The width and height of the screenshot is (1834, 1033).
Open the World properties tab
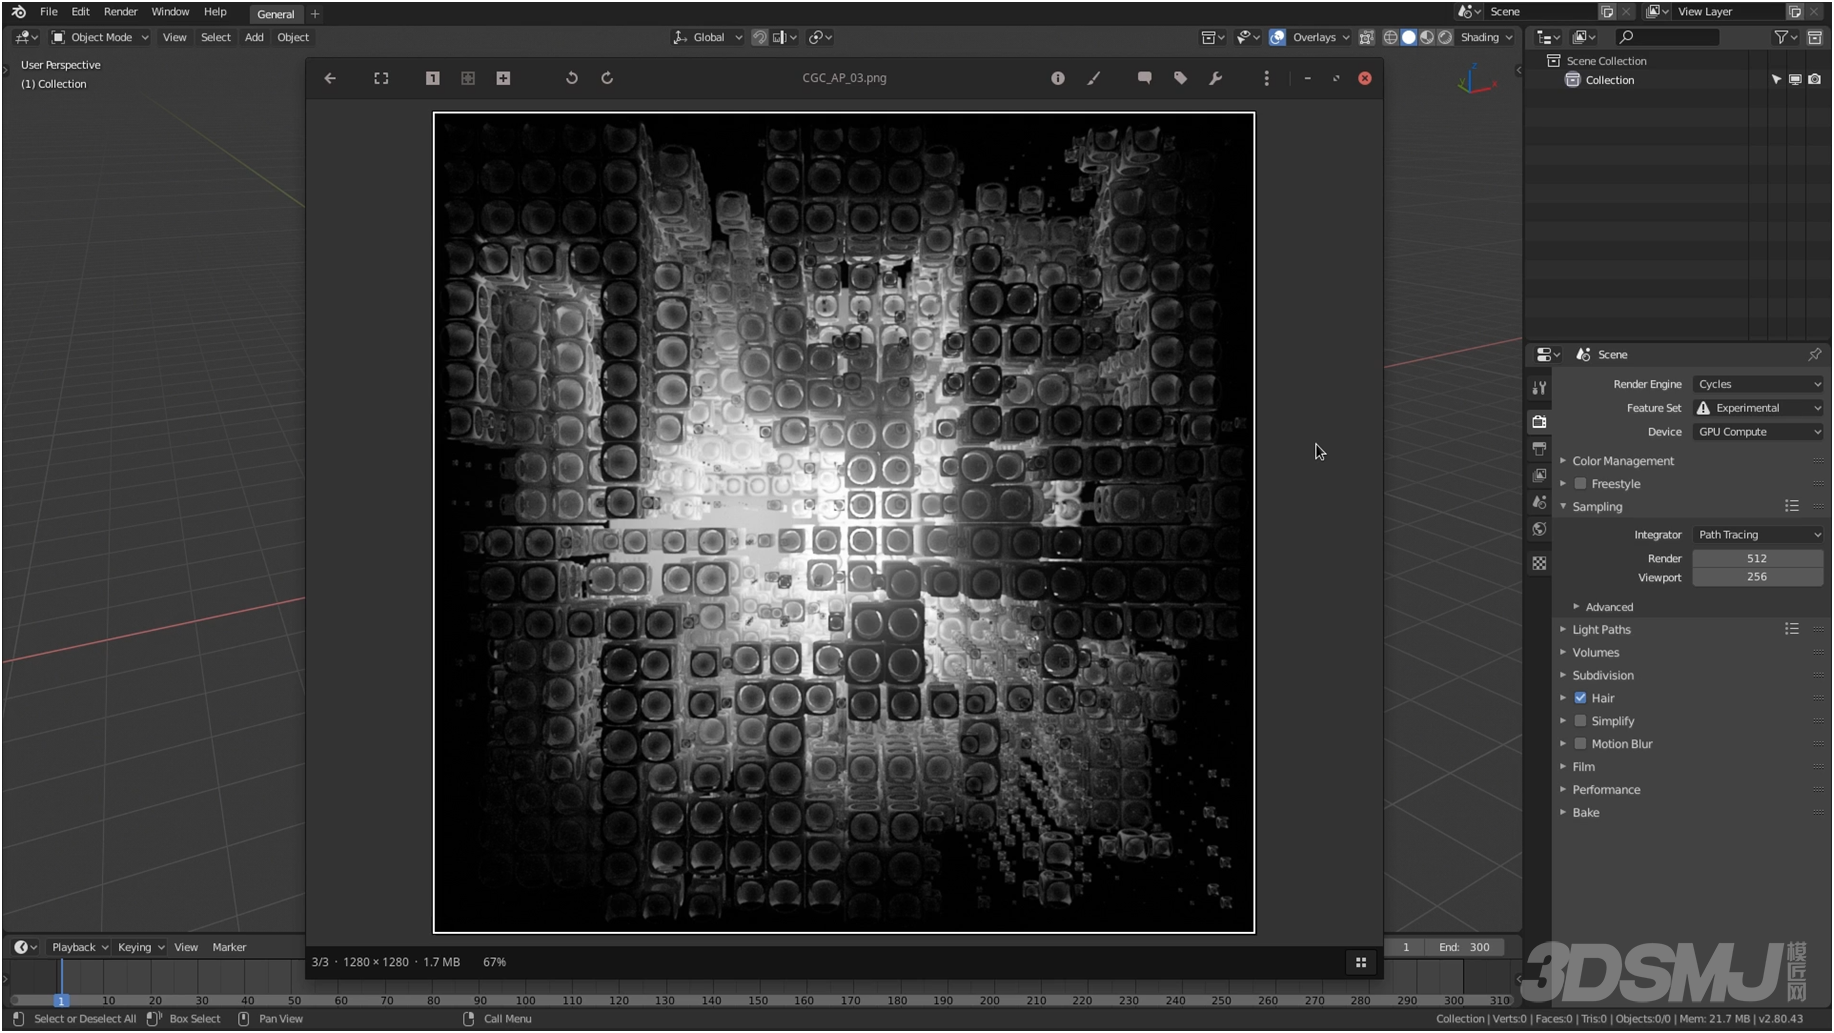[x=1539, y=529]
